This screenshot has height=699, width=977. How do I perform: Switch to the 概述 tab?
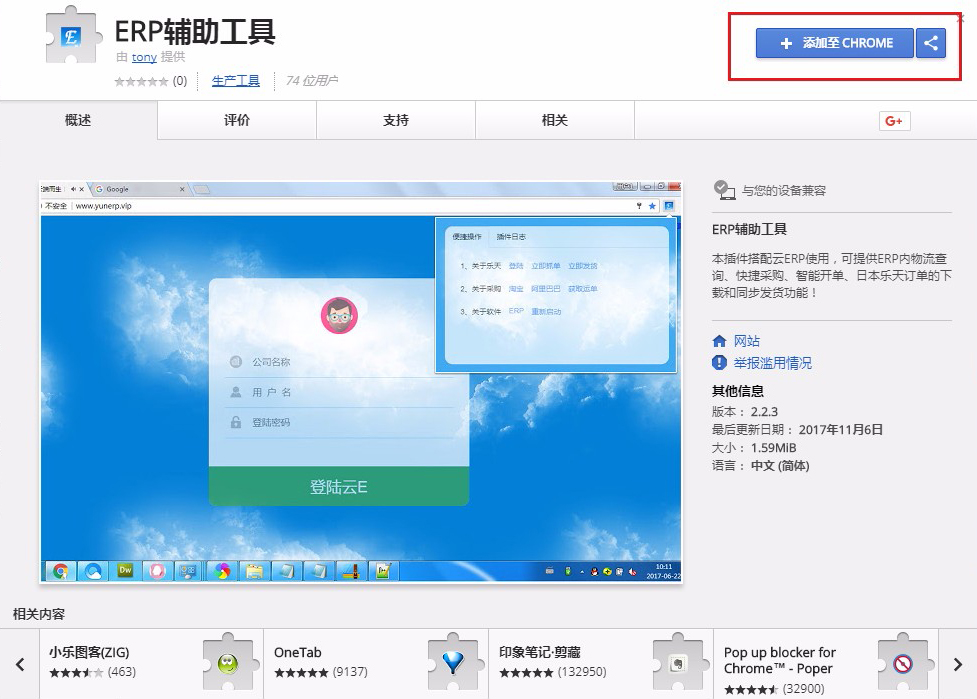pyautogui.click(x=79, y=120)
